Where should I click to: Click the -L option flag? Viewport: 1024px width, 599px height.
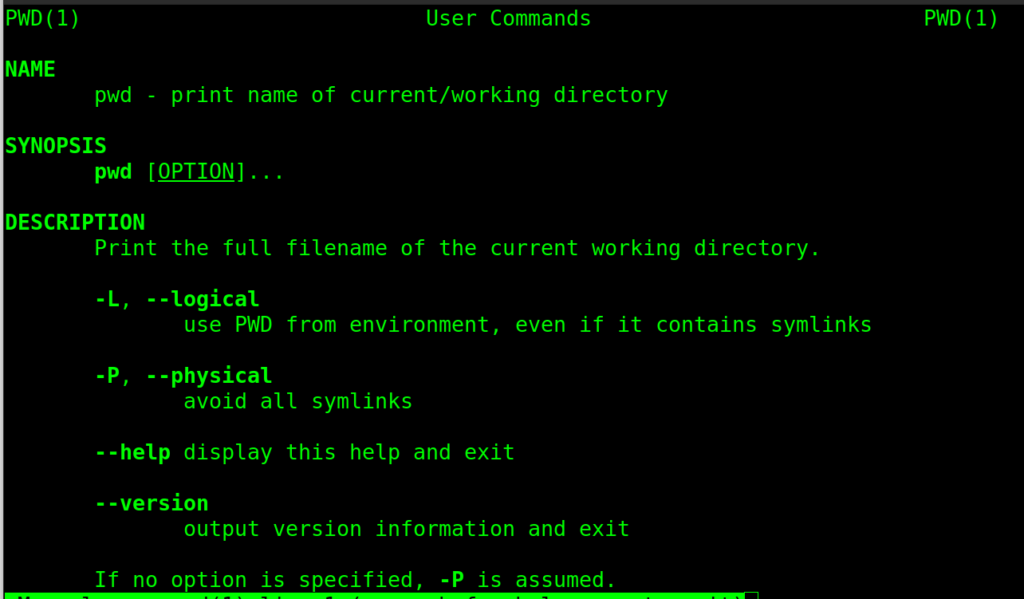107,299
